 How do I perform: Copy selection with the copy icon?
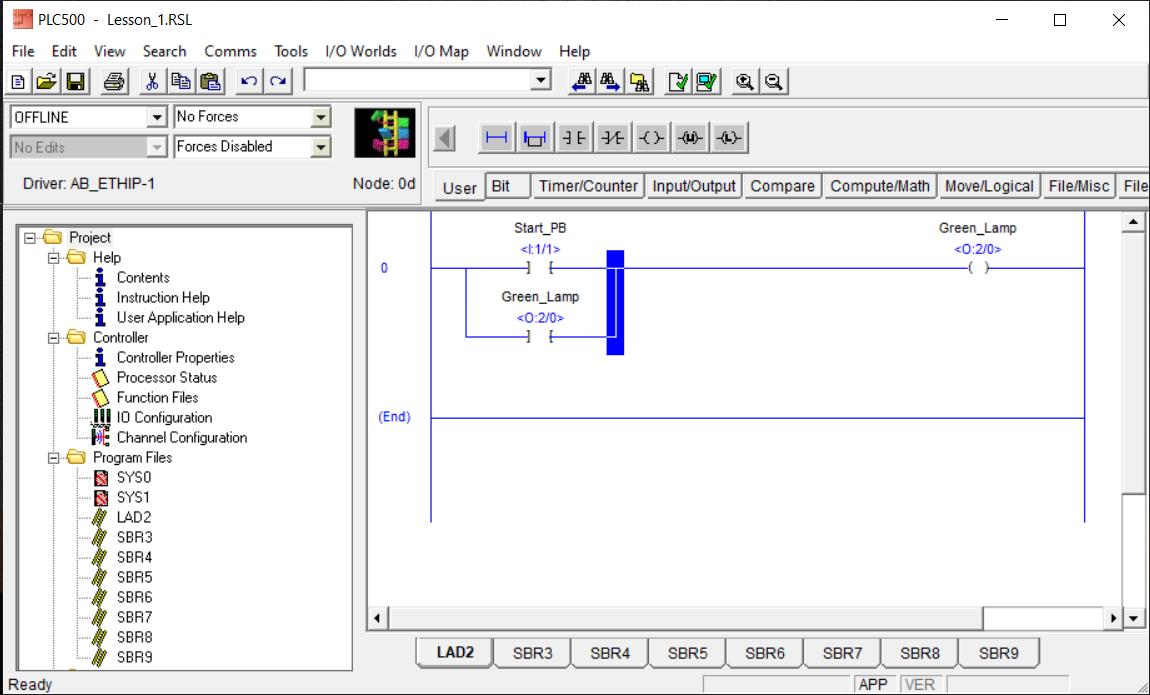point(180,81)
